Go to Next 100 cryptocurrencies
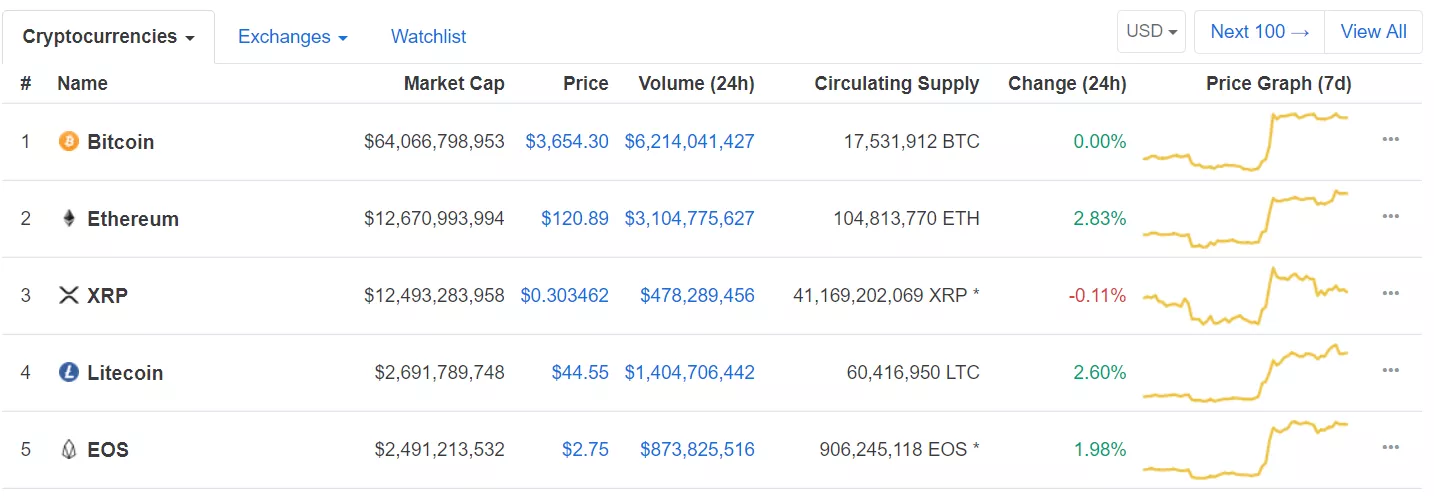 click(1259, 32)
